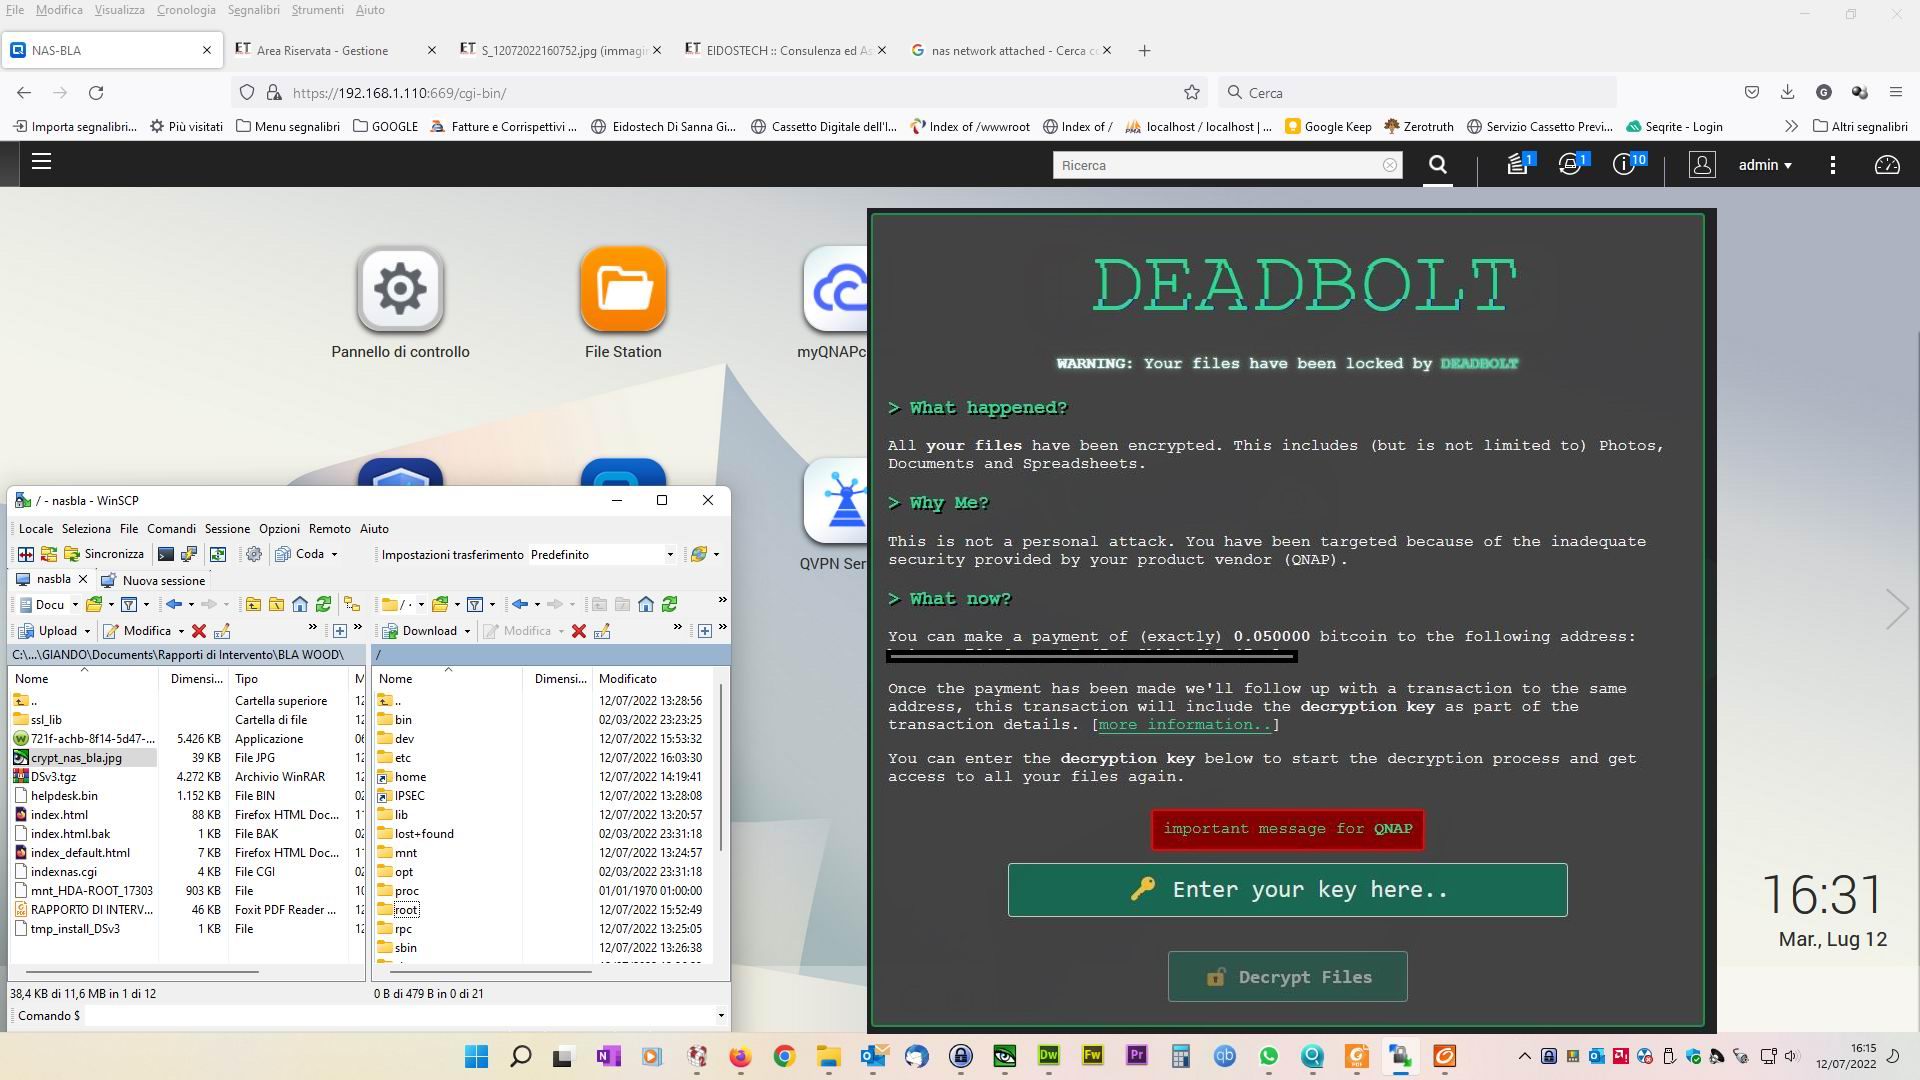Click the Upload button in WinSCP

pyautogui.click(x=48, y=631)
